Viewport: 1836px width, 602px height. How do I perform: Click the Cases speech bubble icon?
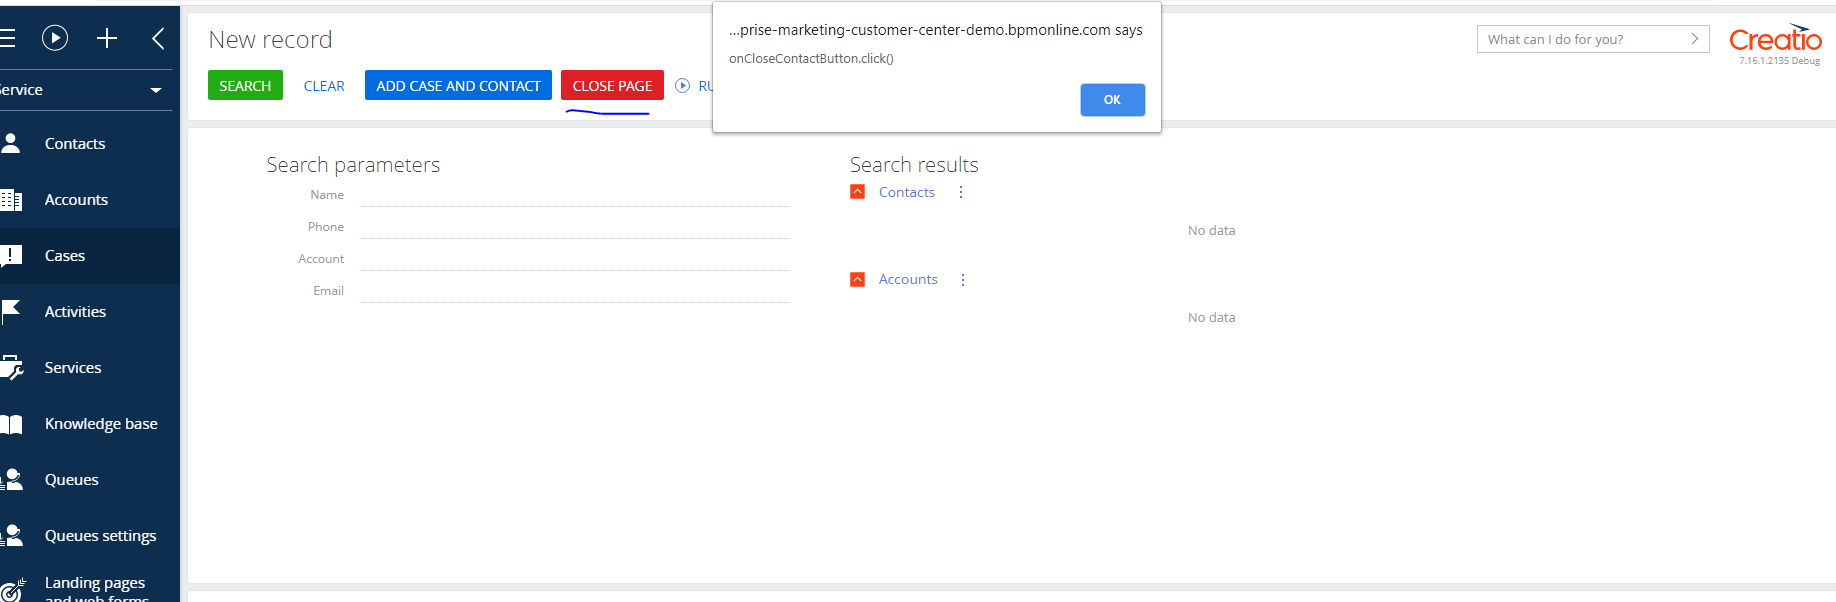click(x=11, y=256)
